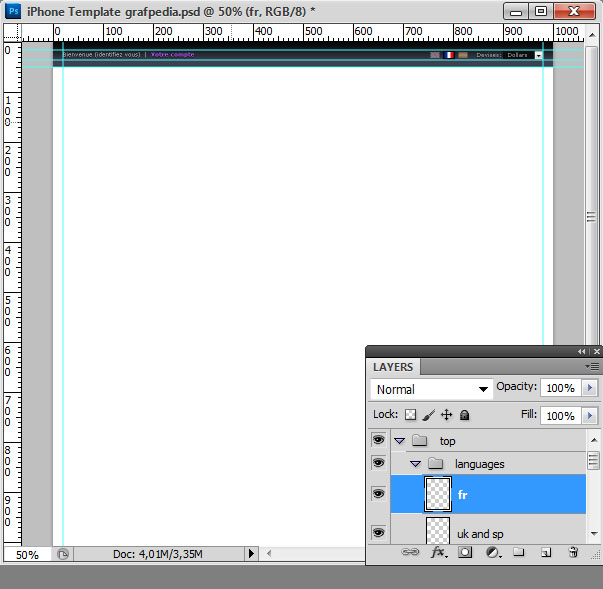This screenshot has width=603, height=589.
Task: Hide the fr layer visibility eye
Action: 378,493
